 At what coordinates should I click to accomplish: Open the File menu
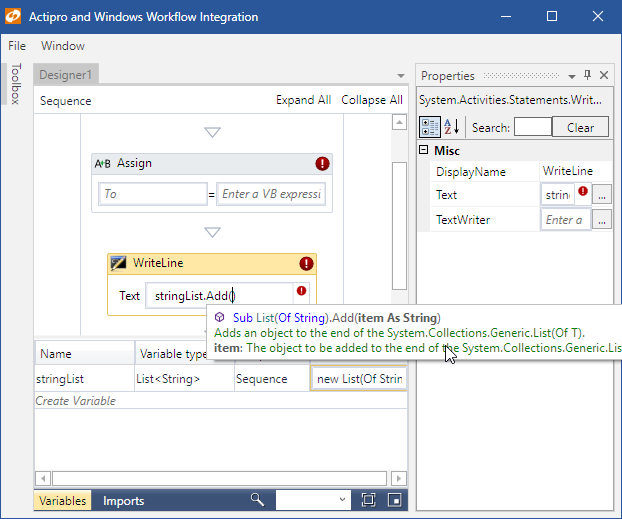point(17,46)
